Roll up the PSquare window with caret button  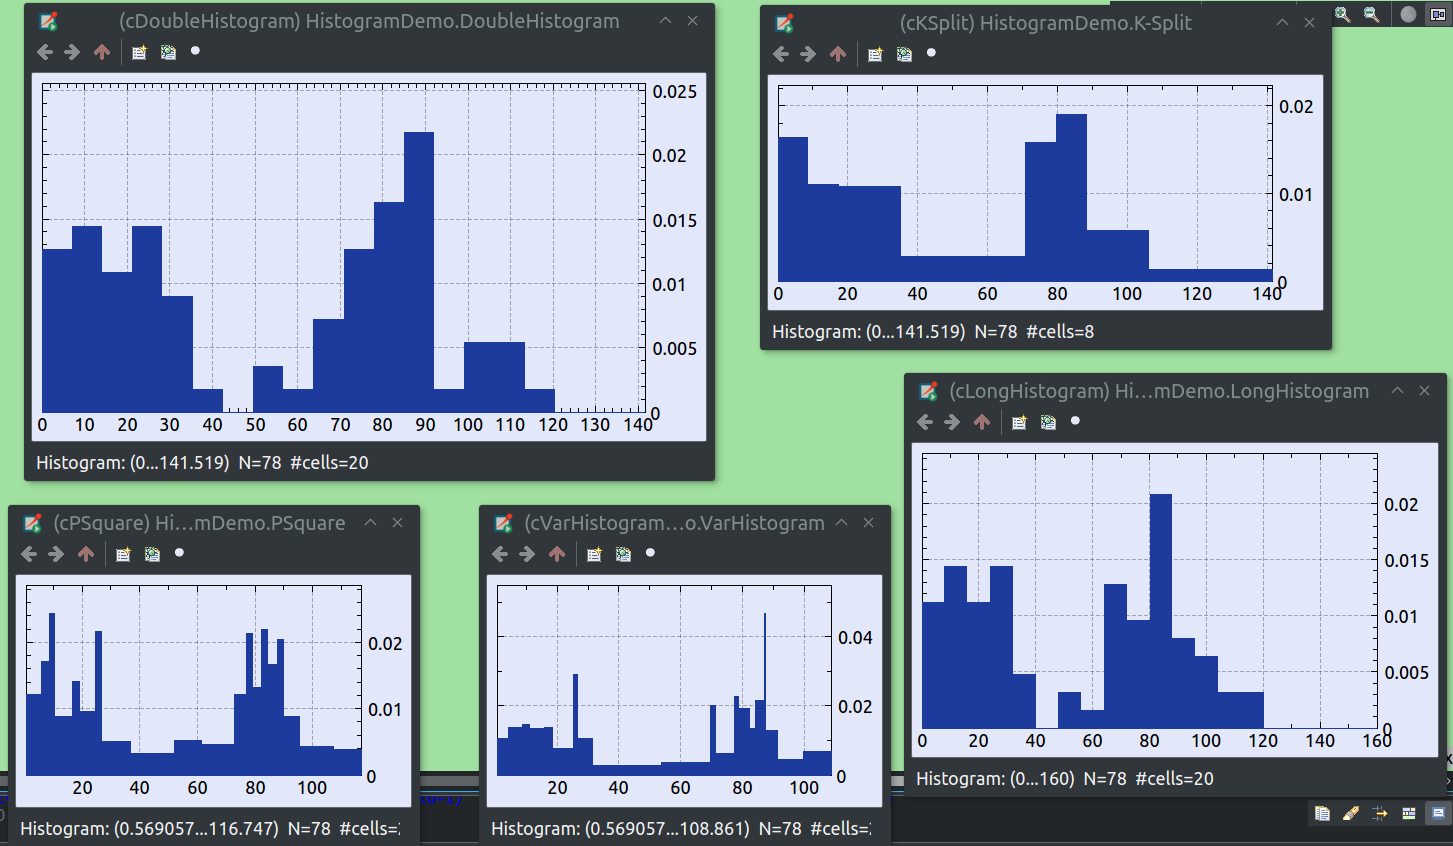(370, 523)
